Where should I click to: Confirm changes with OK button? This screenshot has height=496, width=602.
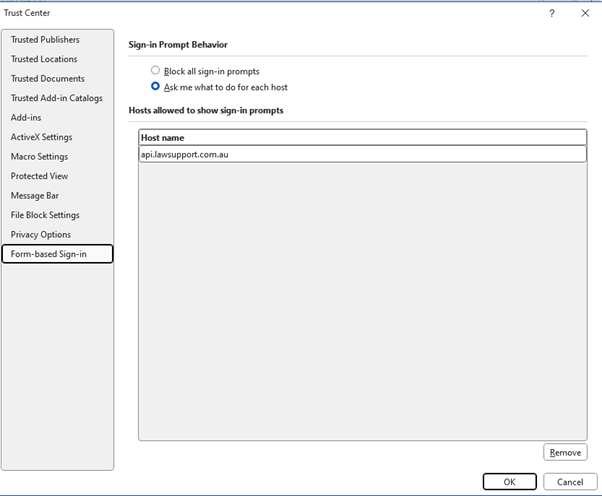(509, 481)
